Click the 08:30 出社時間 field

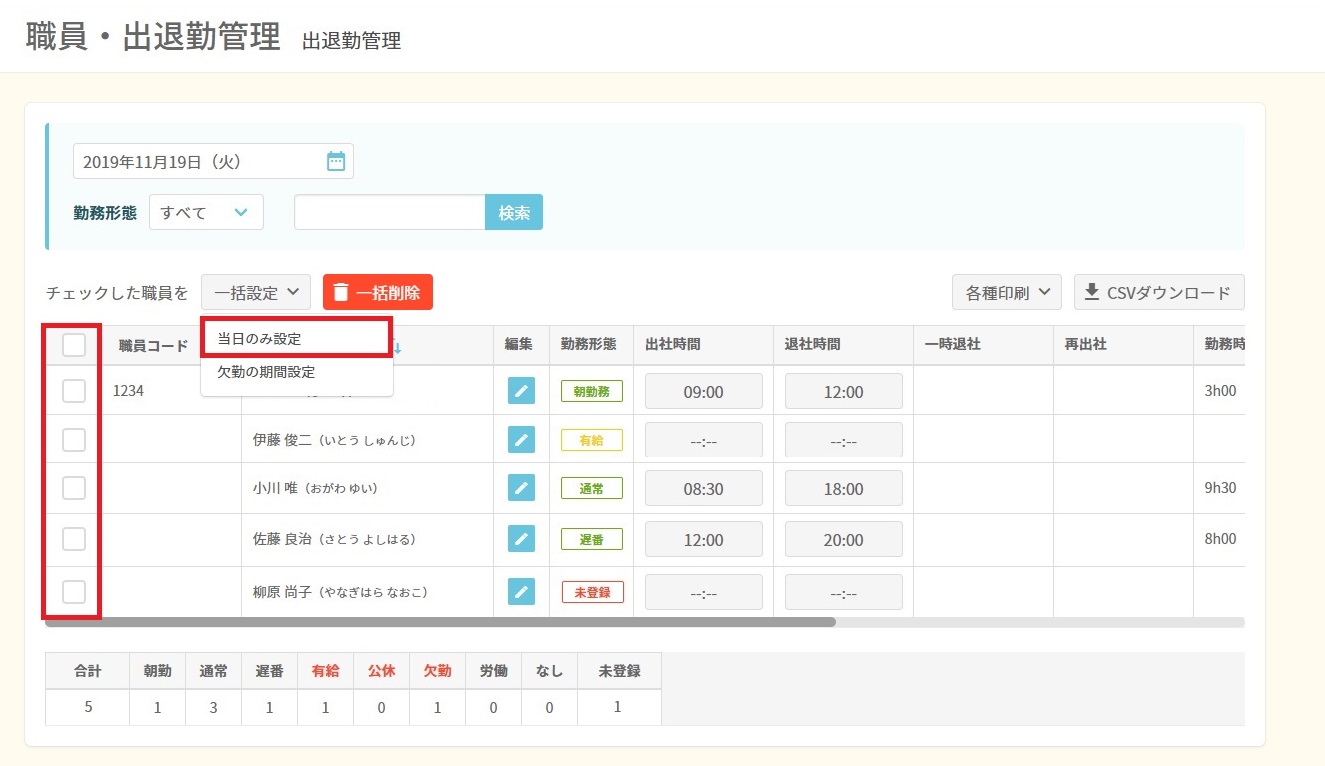pos(704,489)
